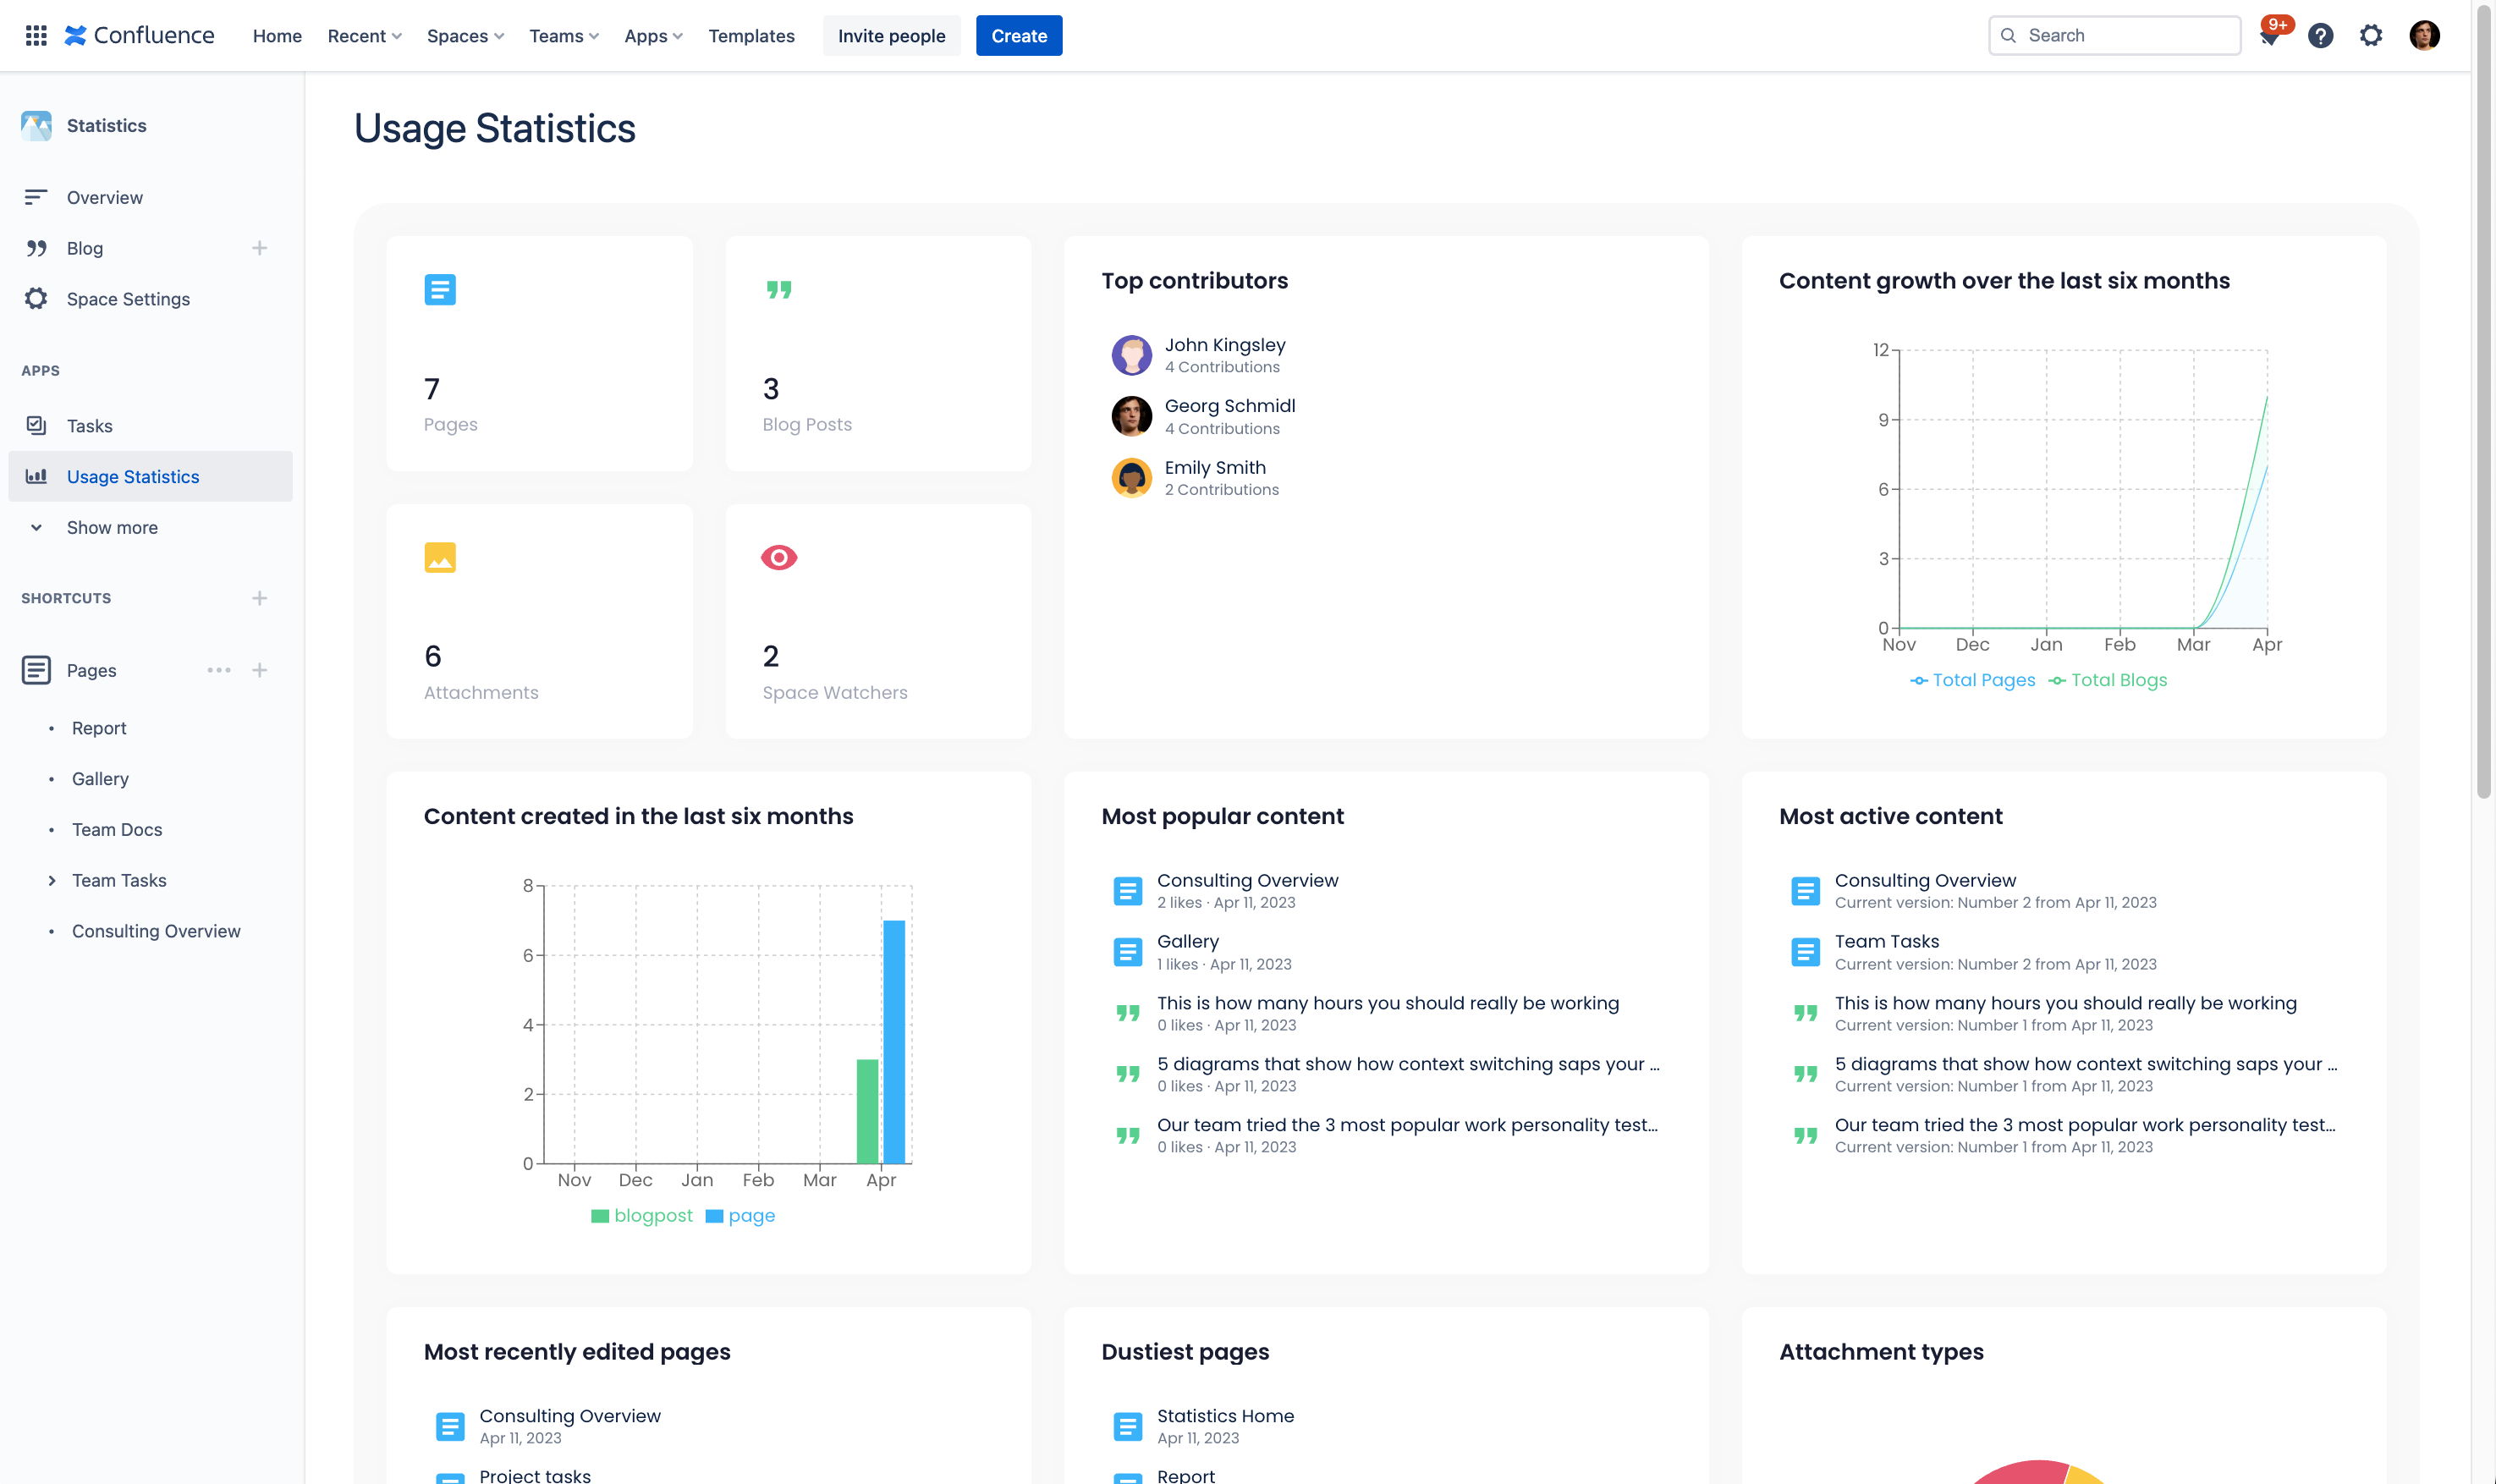
Task: Open the Apps dropdown menu
Action: 653,36
